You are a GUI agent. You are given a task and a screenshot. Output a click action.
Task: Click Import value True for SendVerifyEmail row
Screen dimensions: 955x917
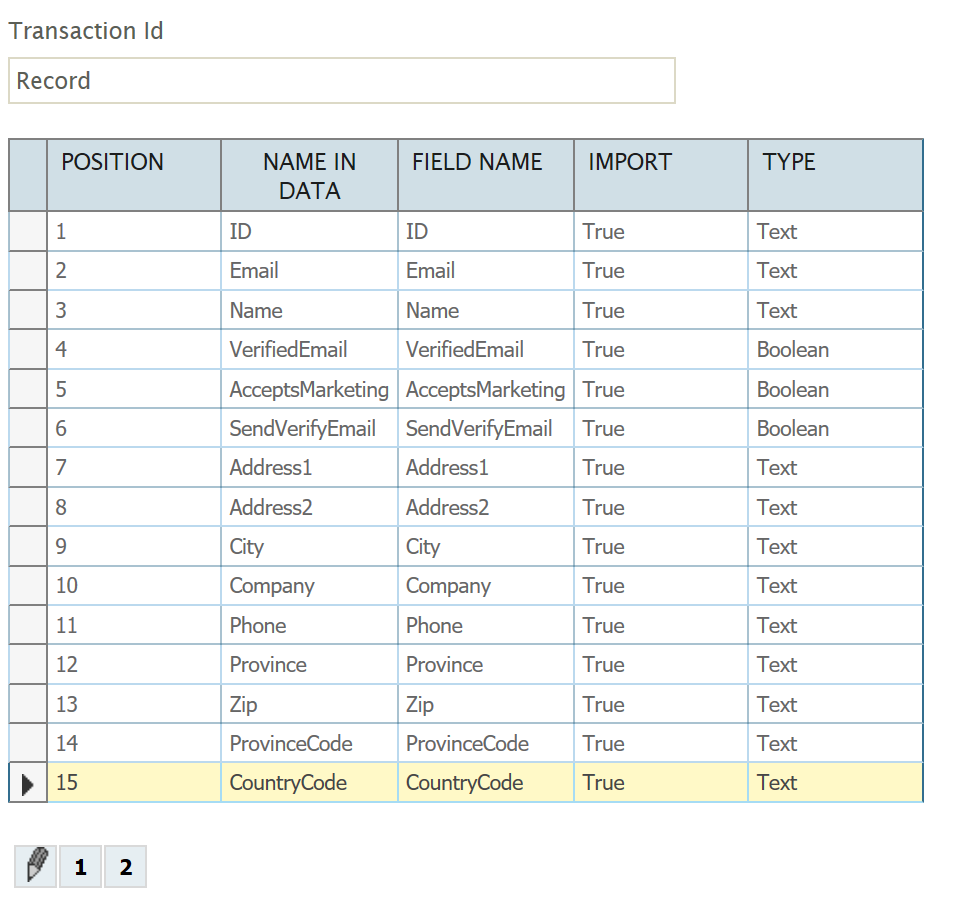click(603, 429)
